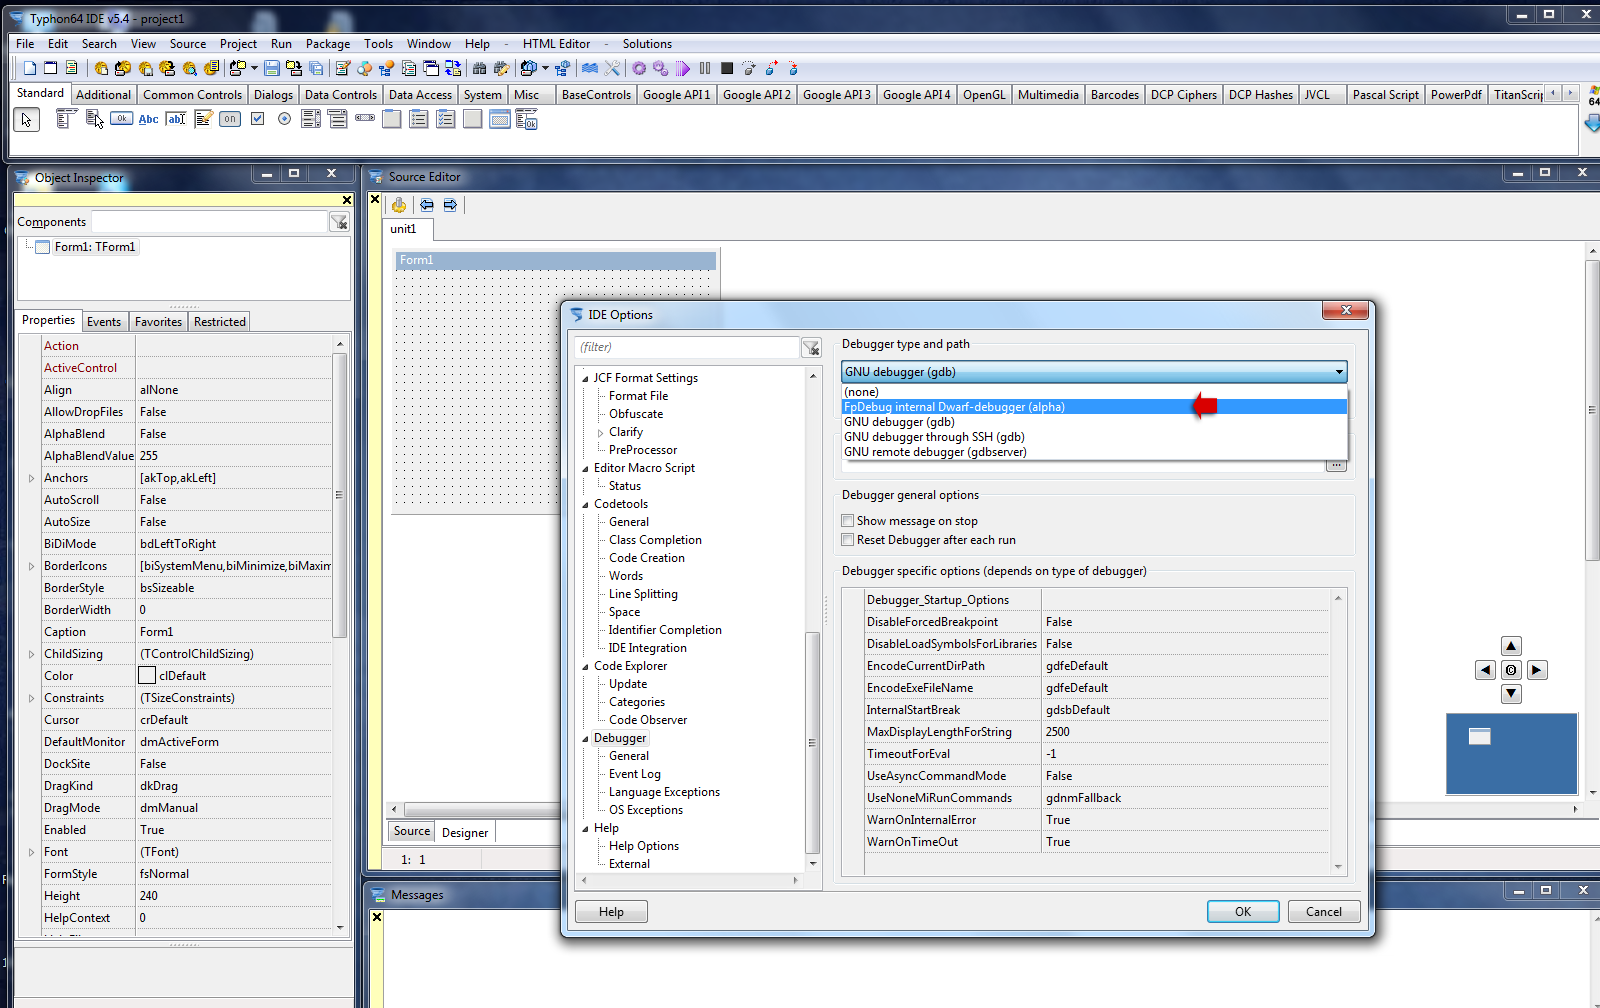Click the Find binoculars toolbar icon
This screenshot has width=1600, height=1008.
[480, 68]
